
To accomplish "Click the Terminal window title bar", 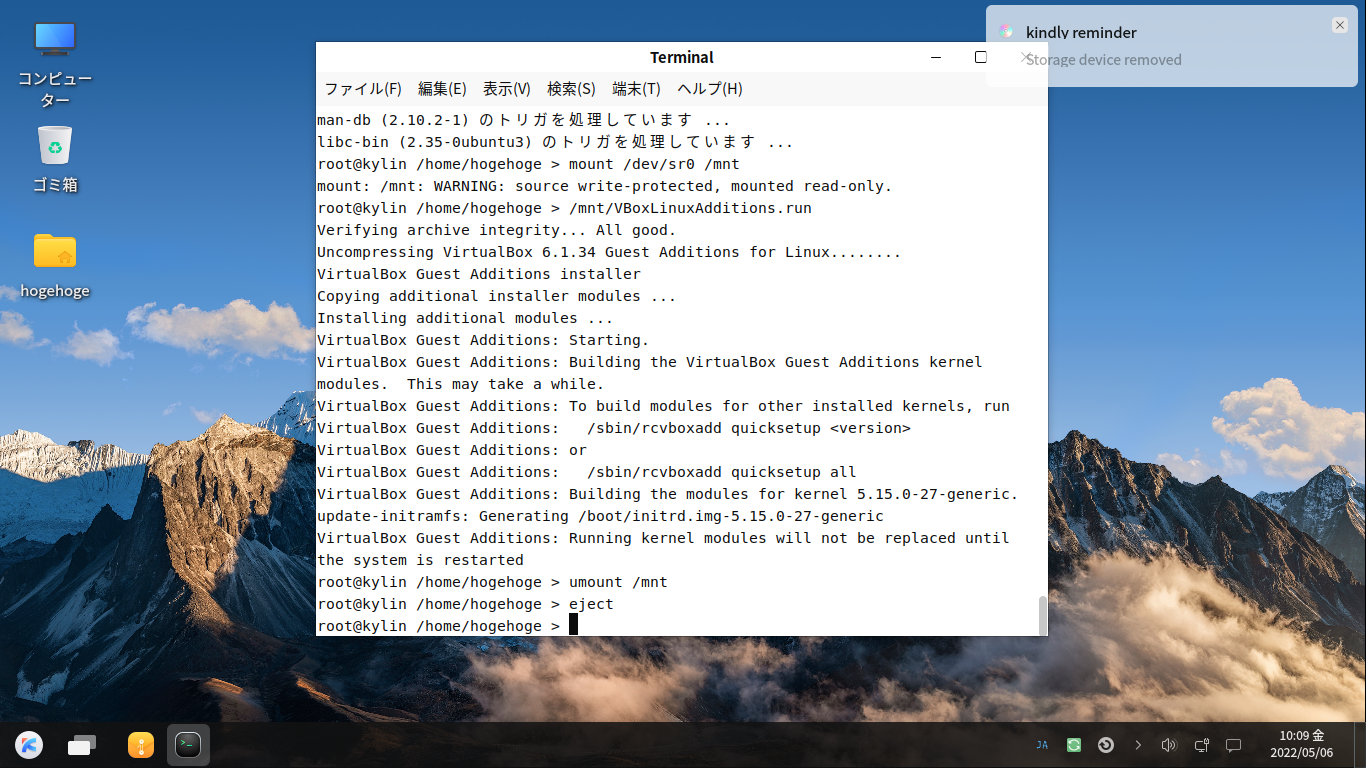I will (x=682, y=57).
